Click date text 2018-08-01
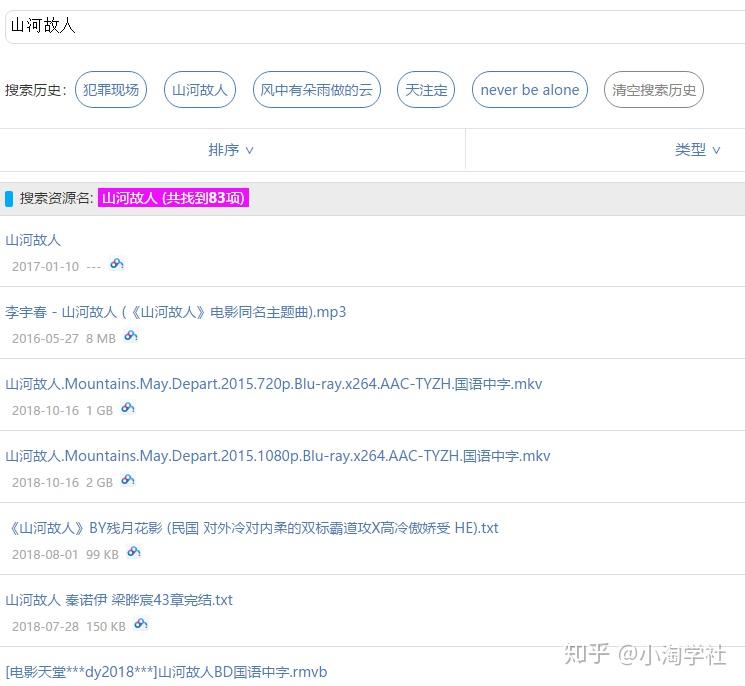Screen dimensions: 745x686 (45, 554)
